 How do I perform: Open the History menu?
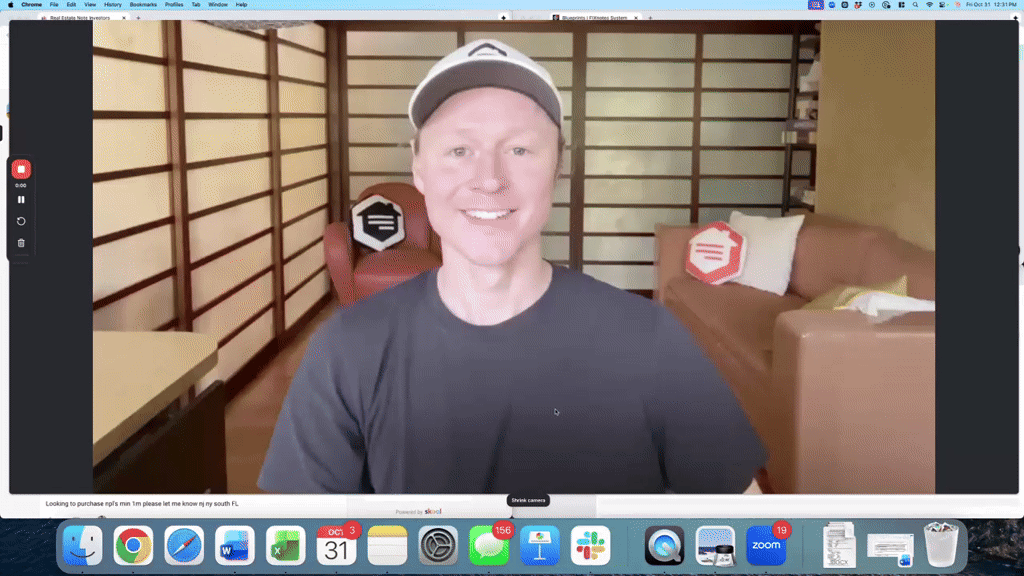pos(112,5)
